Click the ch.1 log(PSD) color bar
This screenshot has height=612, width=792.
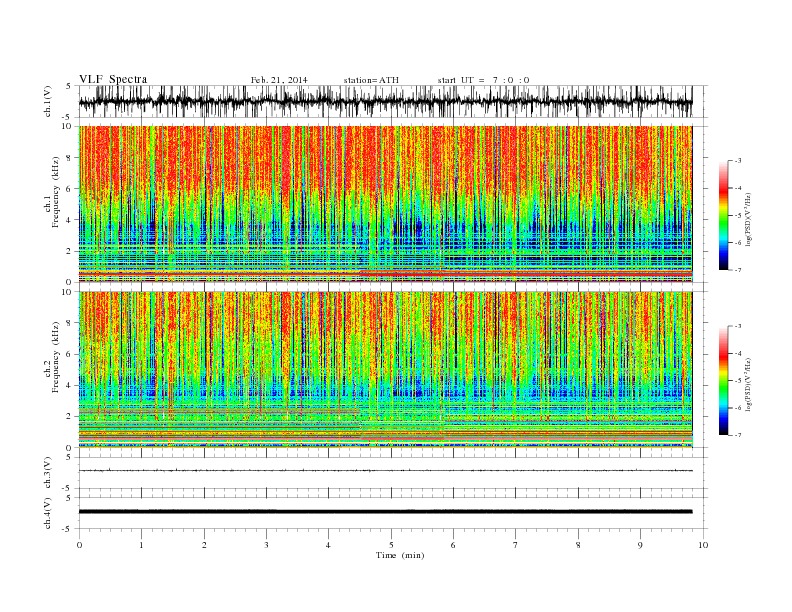coord(723,215)
